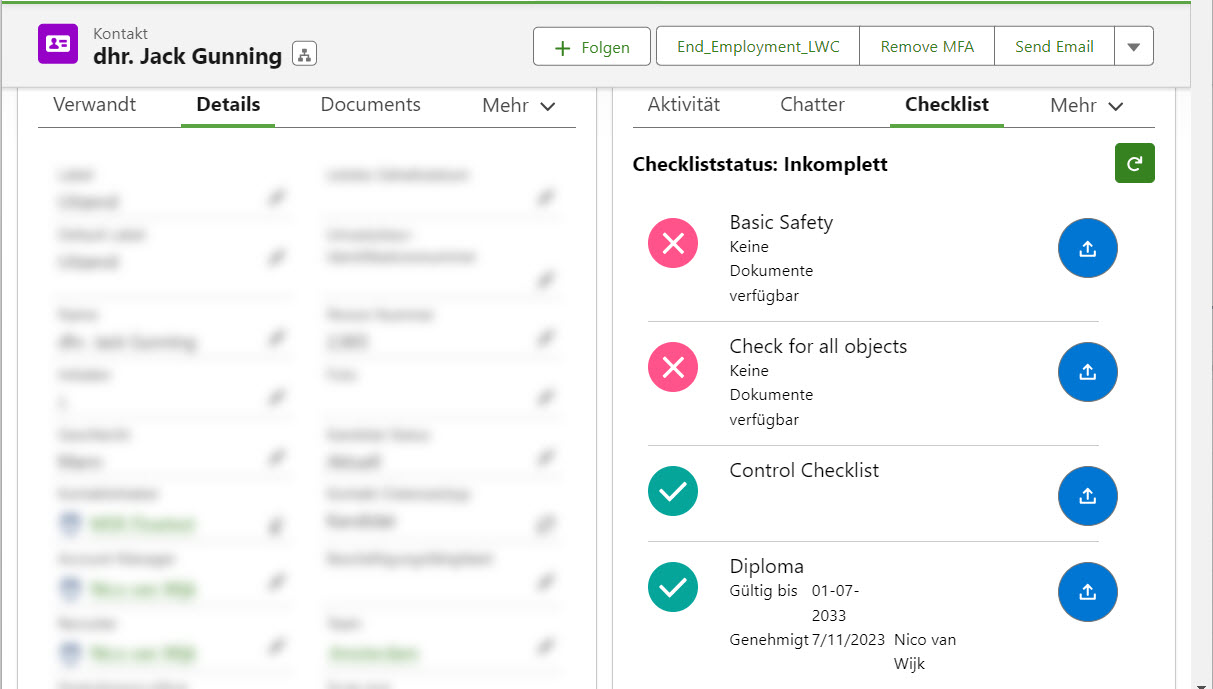This screenshot has height=689, width=1213.
Task: Upload a document for Control Checklist
Action: tap(1087, 496)
